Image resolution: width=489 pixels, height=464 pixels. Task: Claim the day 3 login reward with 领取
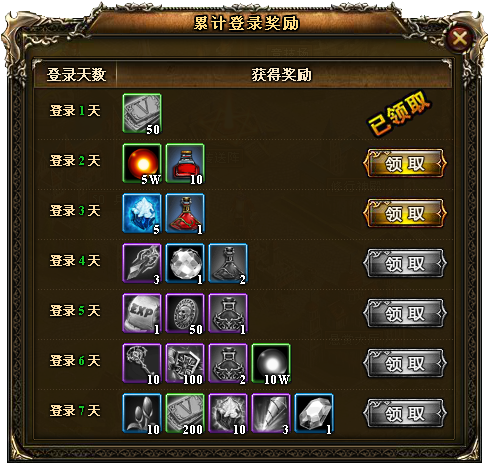coord(405,213)
